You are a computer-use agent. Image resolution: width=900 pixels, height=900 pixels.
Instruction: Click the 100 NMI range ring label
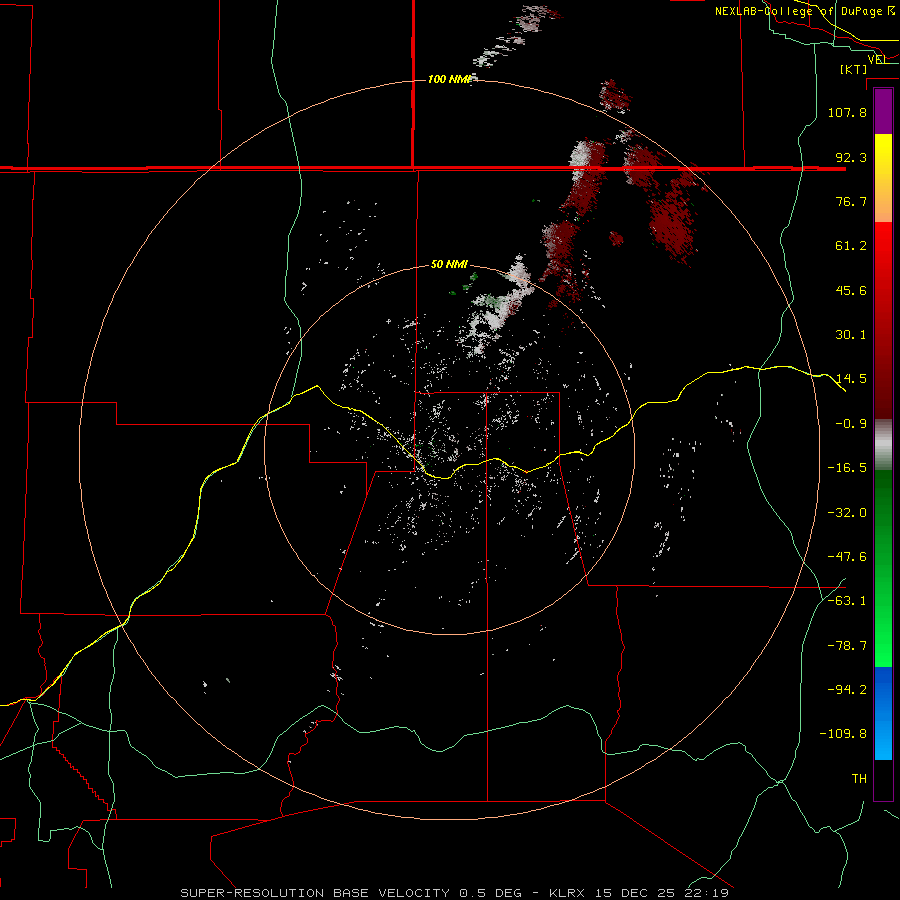449,79
